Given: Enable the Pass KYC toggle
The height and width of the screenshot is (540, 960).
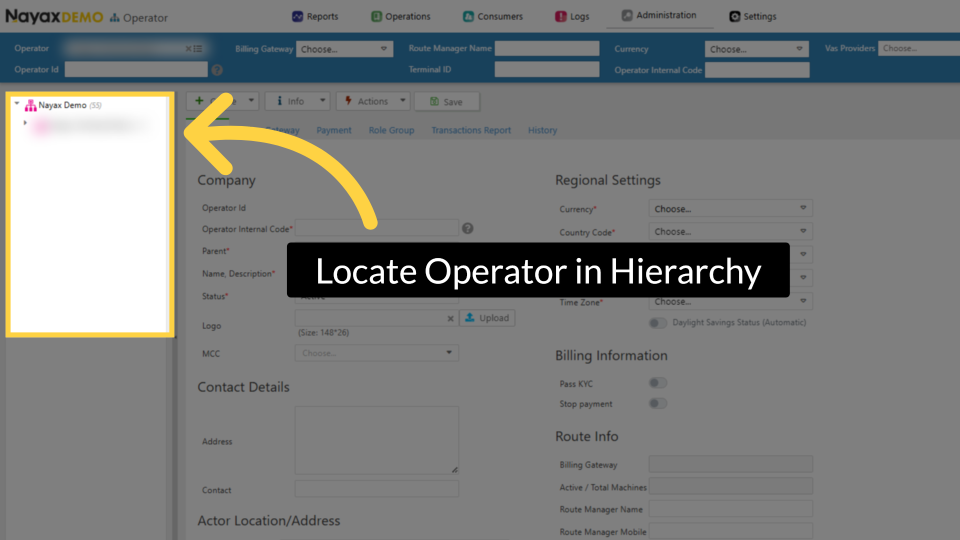Looking at the screenshot, I should pyautogui.click(x=658, y=383).
